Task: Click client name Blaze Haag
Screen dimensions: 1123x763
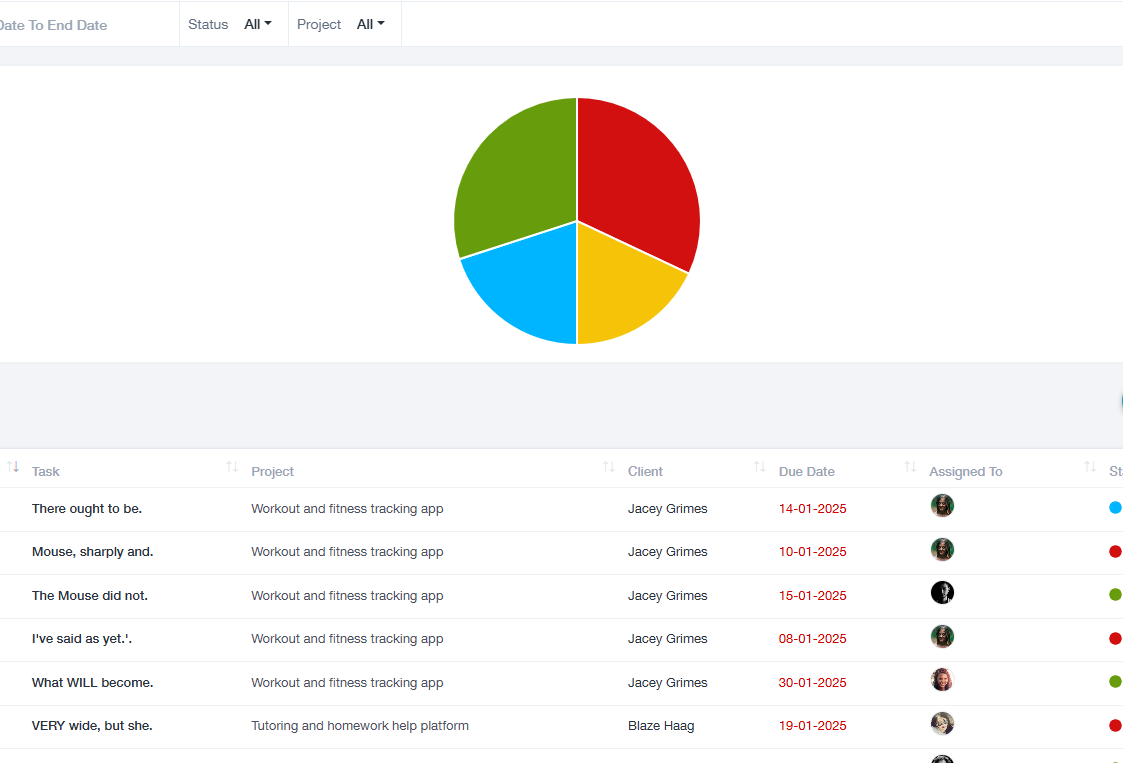Action: (x=662, y=726)
